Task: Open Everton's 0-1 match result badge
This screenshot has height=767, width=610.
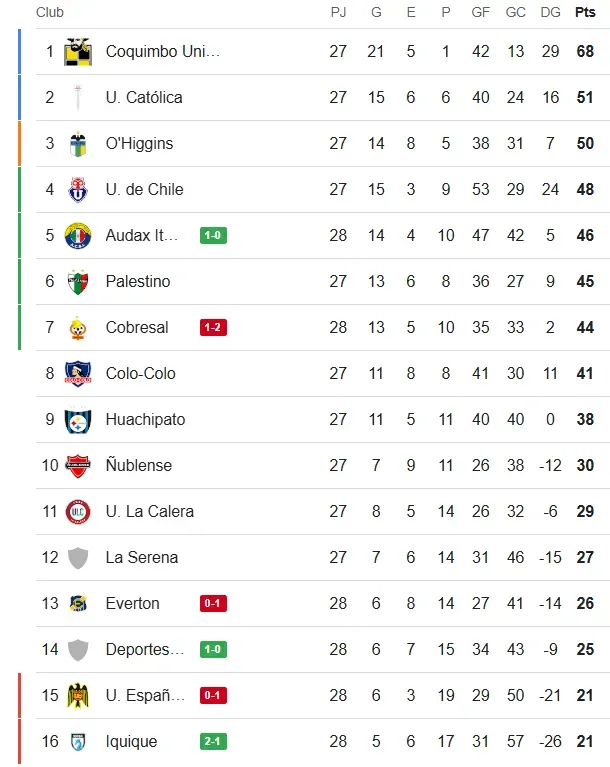Action: [213, 604]
